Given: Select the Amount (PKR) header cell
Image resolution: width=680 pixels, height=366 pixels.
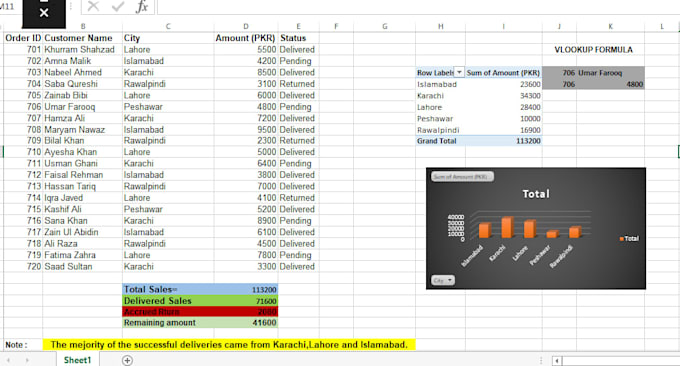Looking at the screenshot, I should coord(245,38).
